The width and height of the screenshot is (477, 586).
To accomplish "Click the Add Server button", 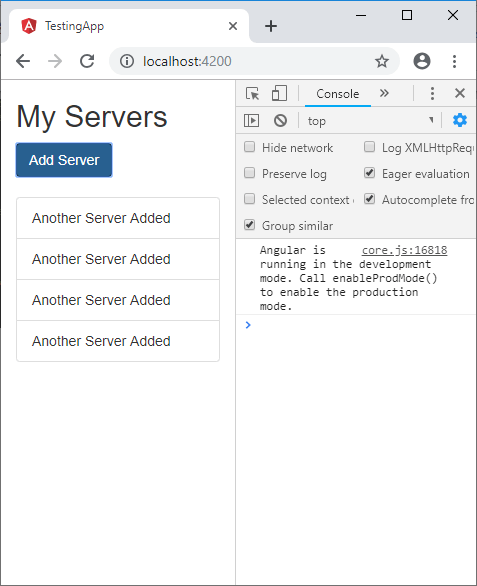I will pos(64,160).
